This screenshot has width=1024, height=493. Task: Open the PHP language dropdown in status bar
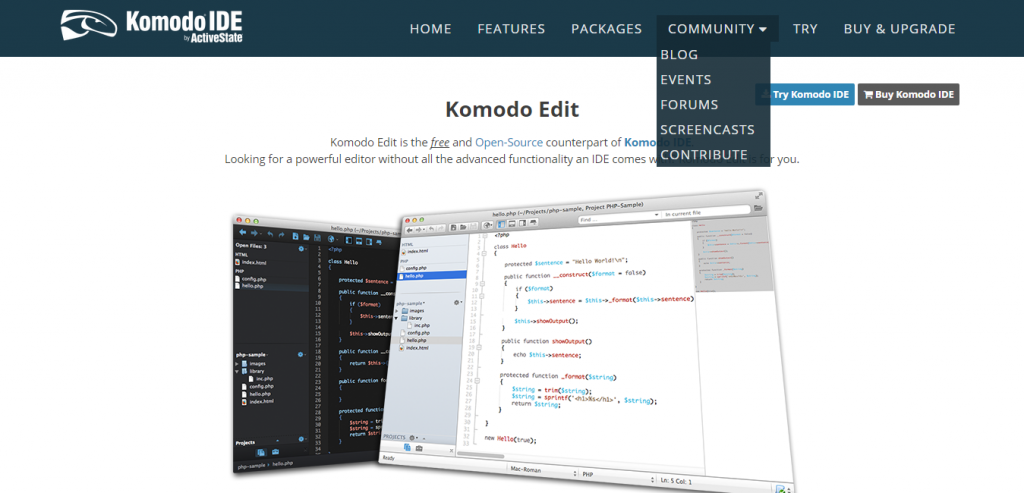click(617, 477)
